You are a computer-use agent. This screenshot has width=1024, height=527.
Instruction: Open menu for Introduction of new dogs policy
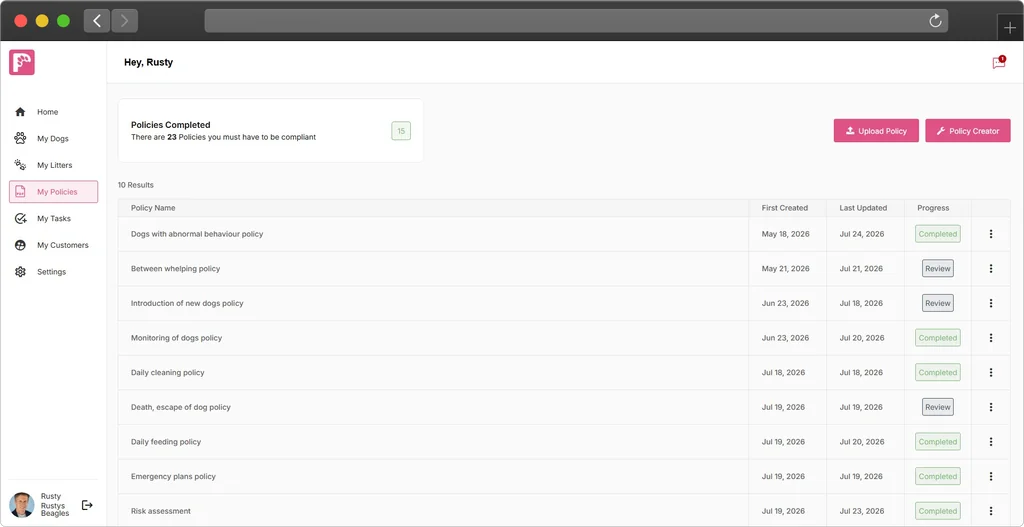(991, 303)
